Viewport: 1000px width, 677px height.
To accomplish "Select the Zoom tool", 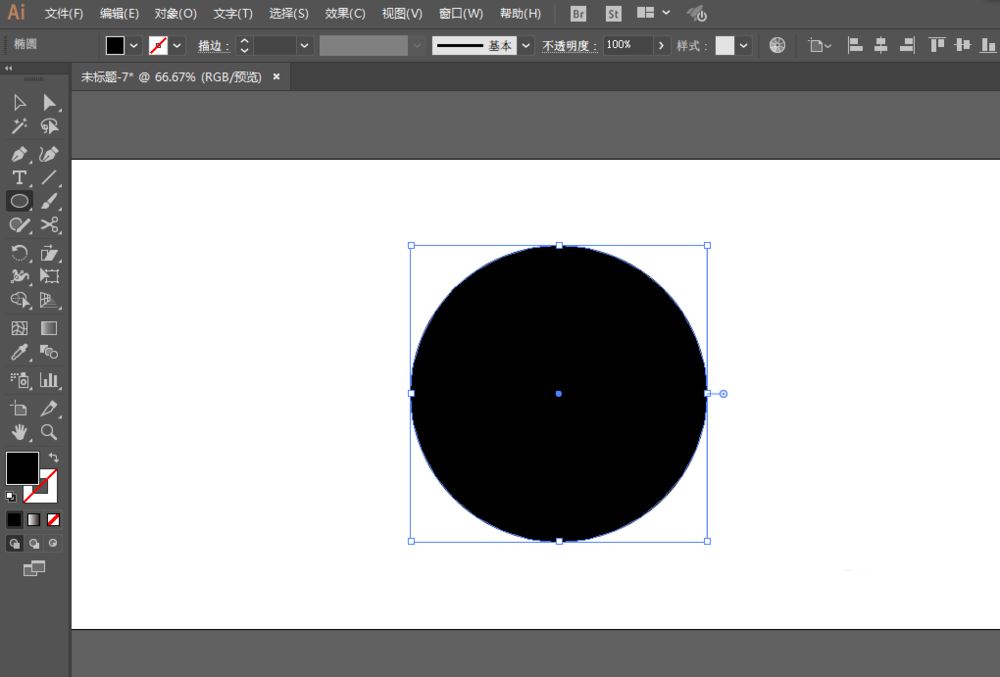I will pos(50,432).
